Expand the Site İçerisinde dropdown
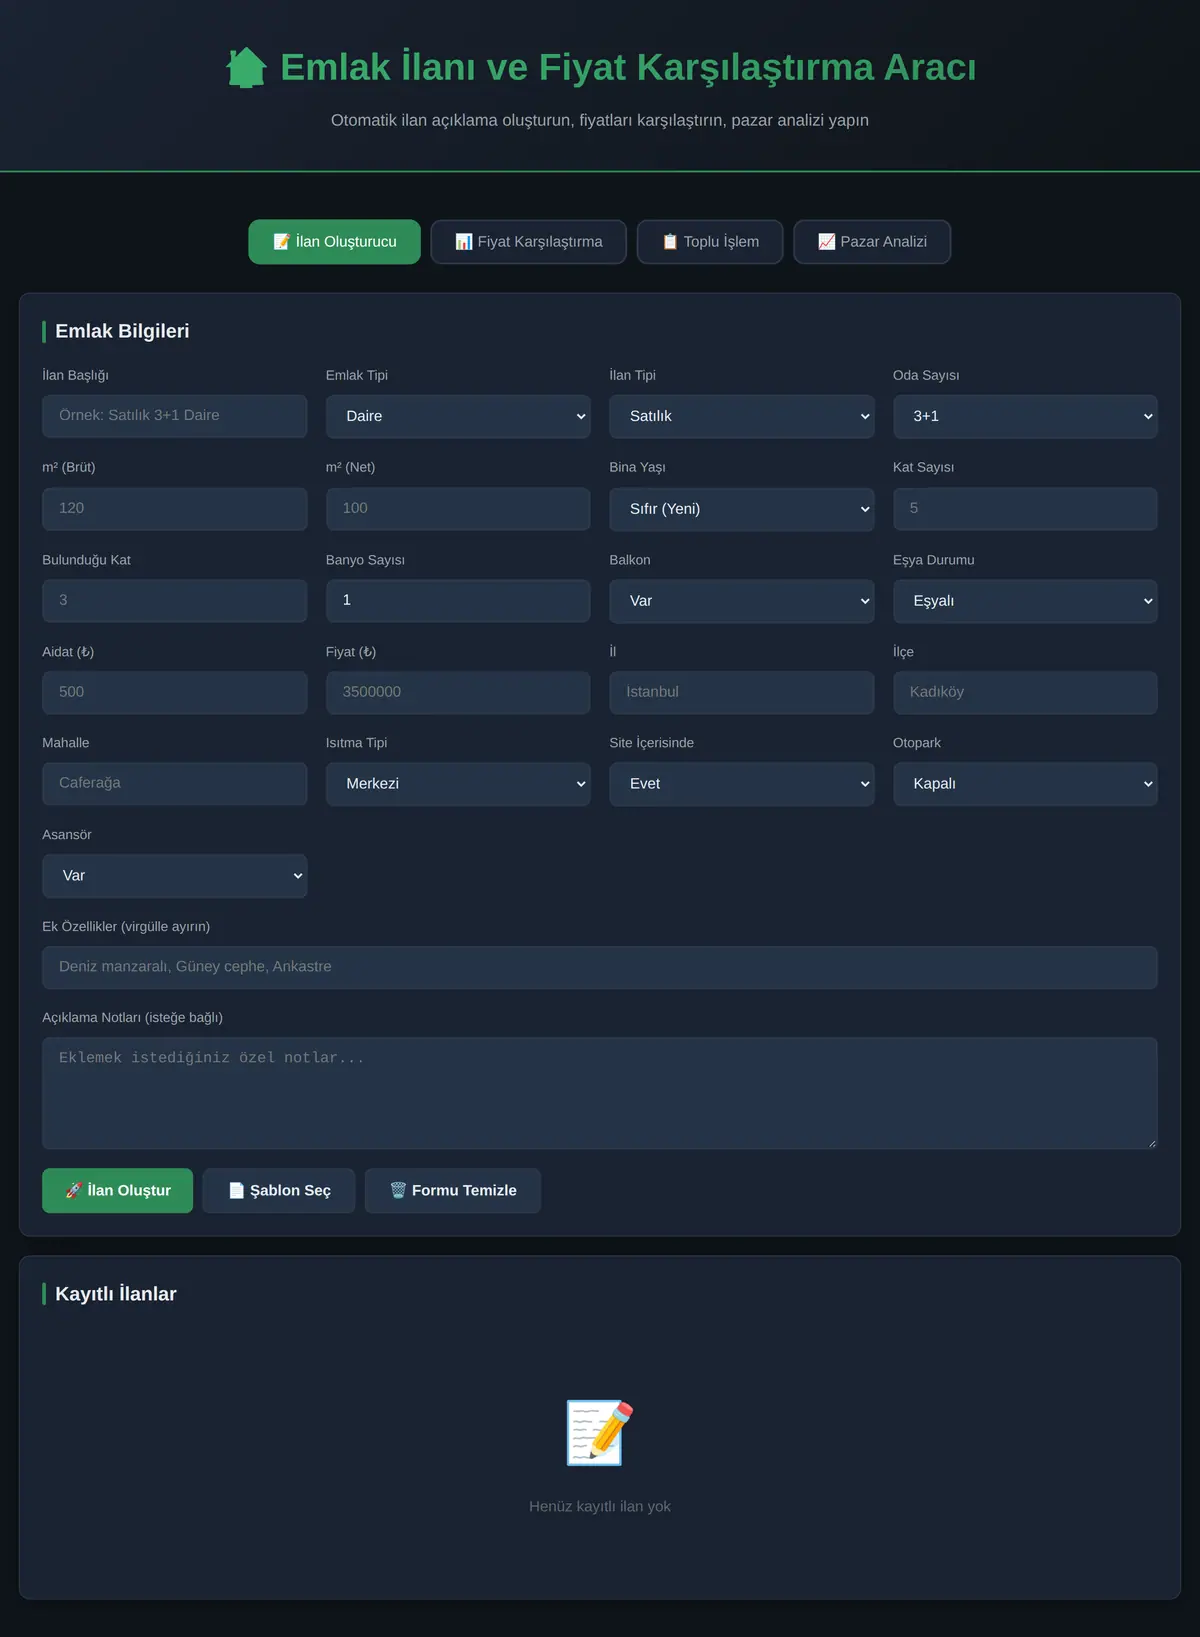1200x1637 pixels. click(x=742, y=784)
